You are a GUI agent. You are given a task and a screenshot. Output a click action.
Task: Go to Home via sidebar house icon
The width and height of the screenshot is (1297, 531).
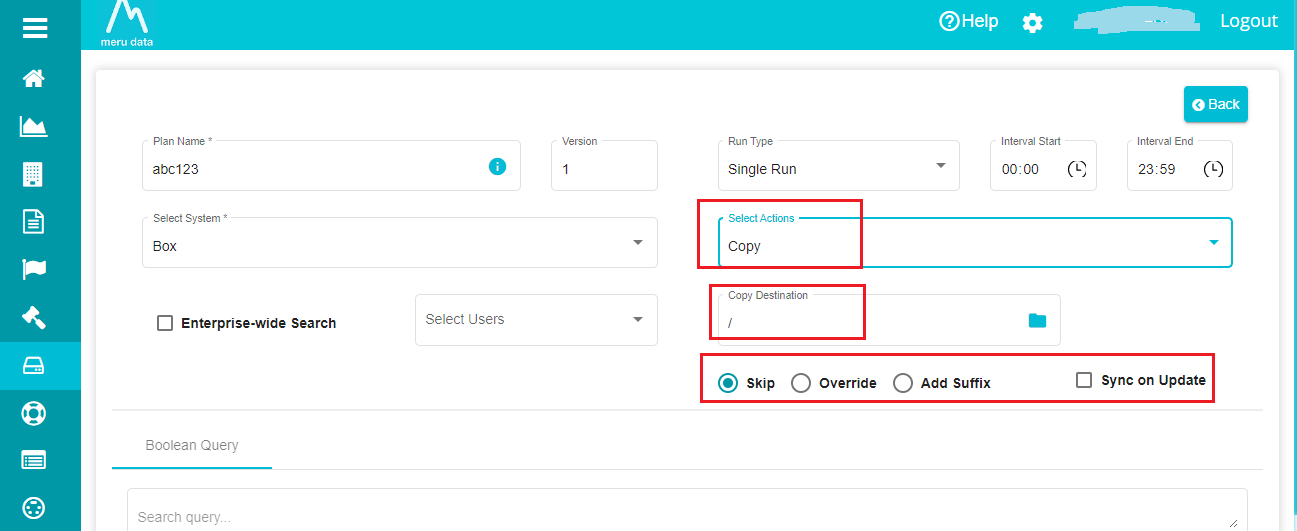pyautogui.click(x=34, y=78)
